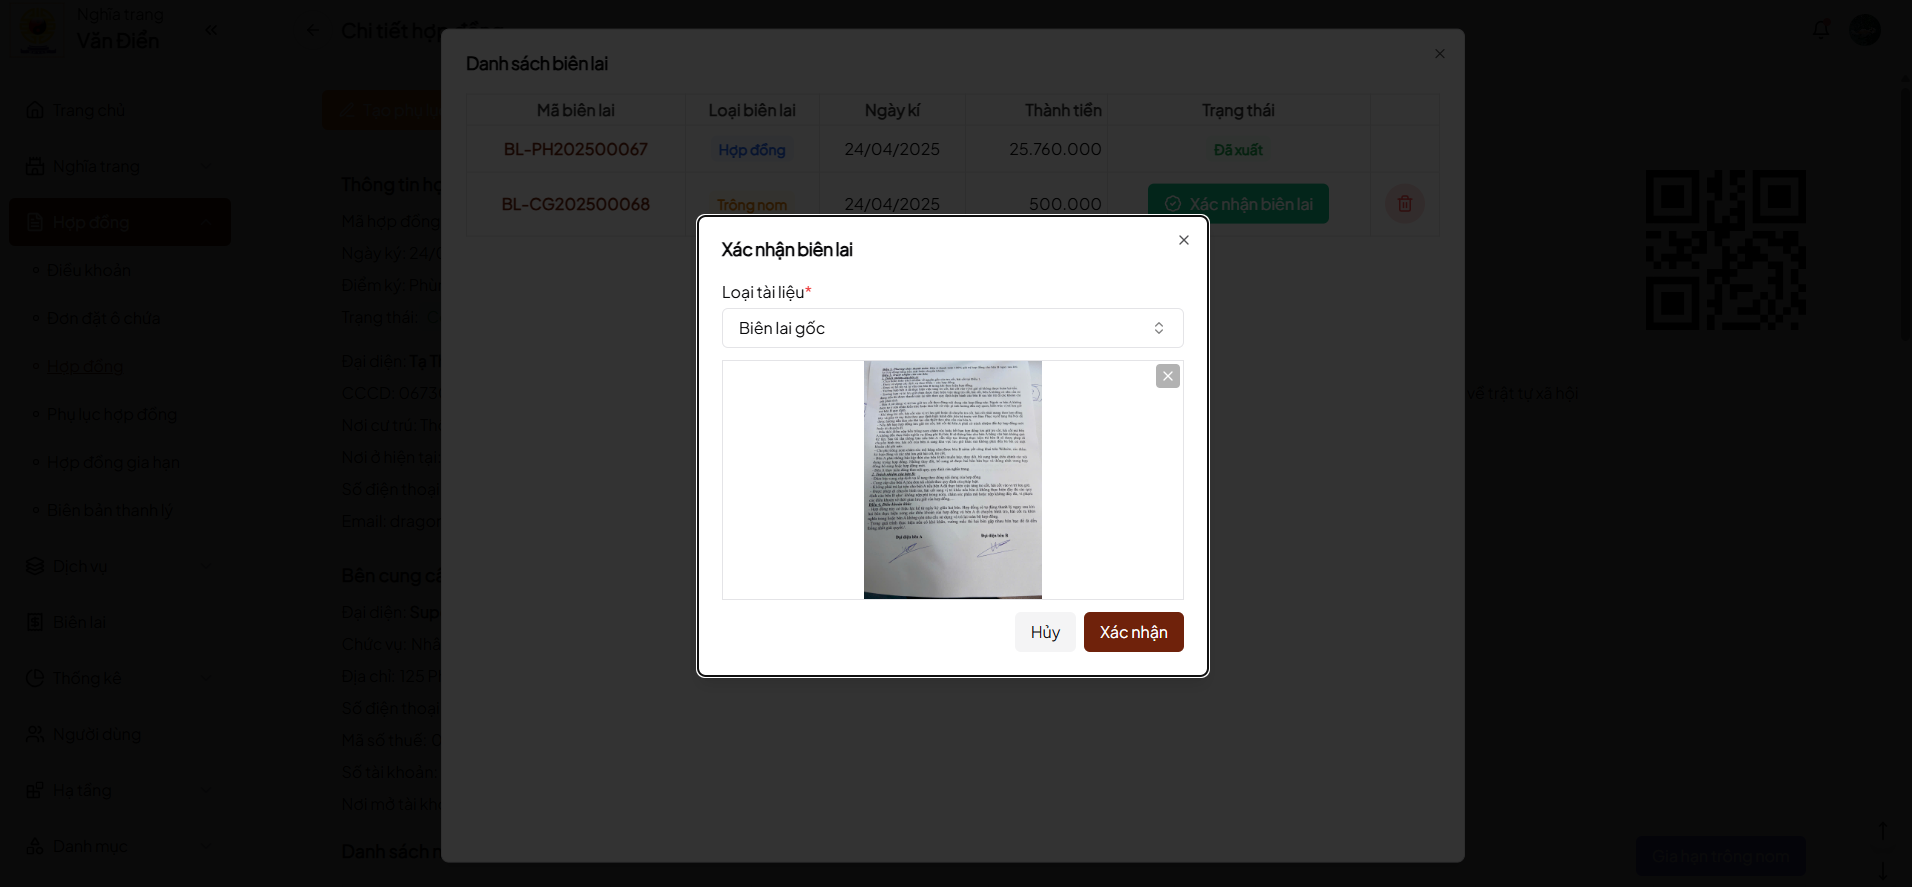
Task: Remove the uploaded receipt image
Action: [x=1167, y=376]
